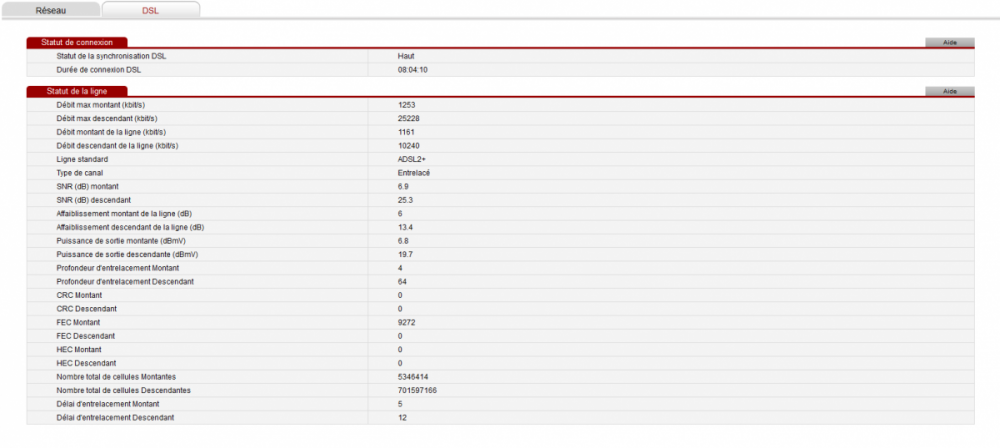Click the Statut de connexion section header
Screen dimensions: 1000x448
[77, 43]
